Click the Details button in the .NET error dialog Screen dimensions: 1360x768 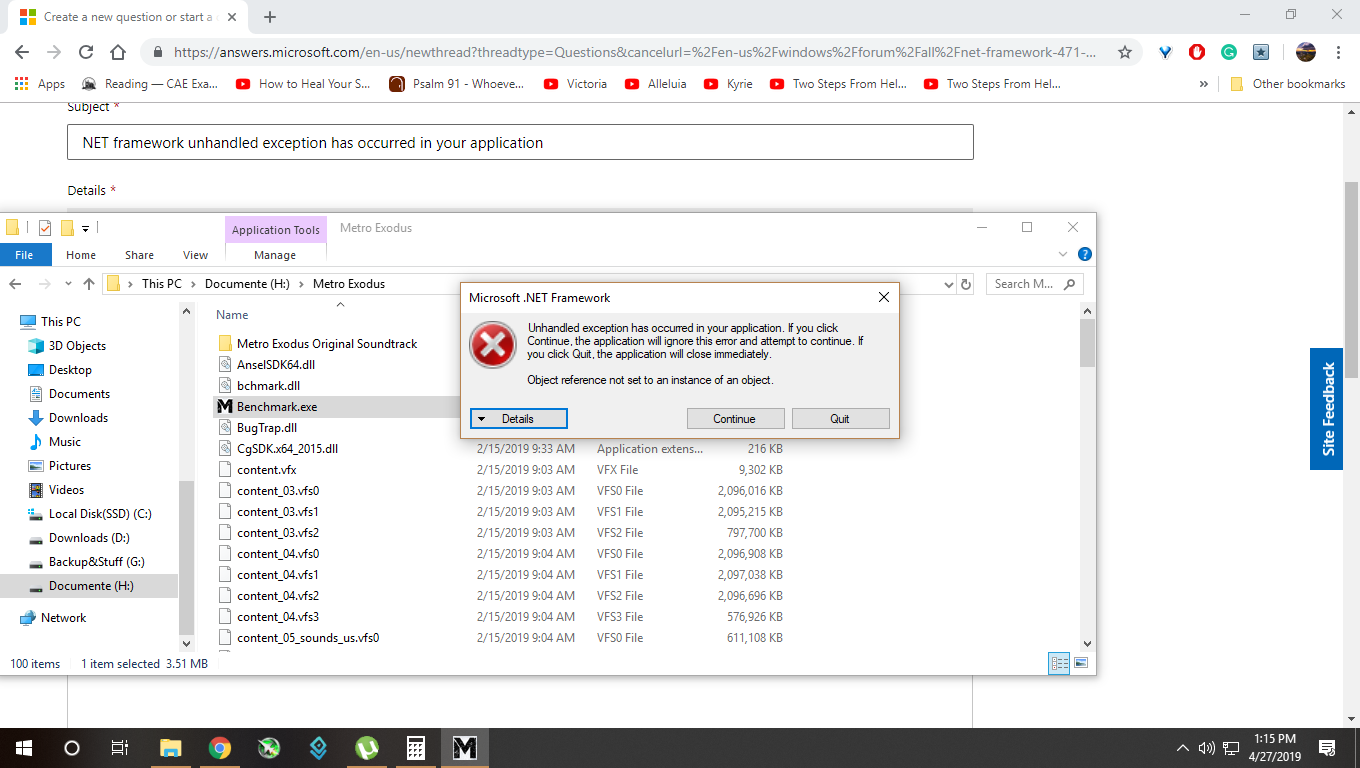coord(519,419)
